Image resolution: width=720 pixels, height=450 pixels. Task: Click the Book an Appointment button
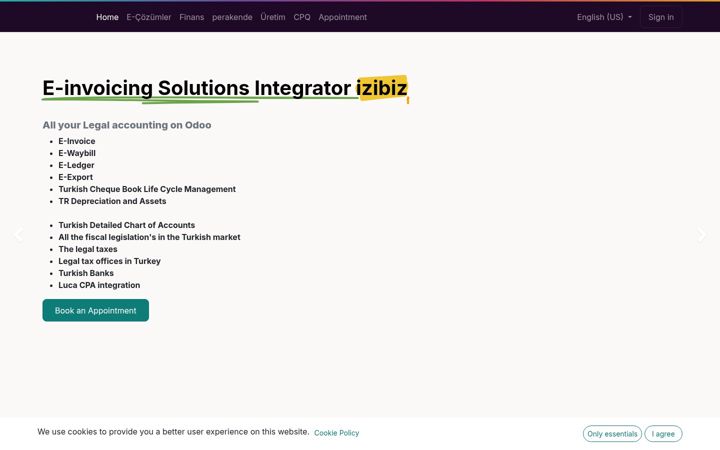tap(96, 310)
